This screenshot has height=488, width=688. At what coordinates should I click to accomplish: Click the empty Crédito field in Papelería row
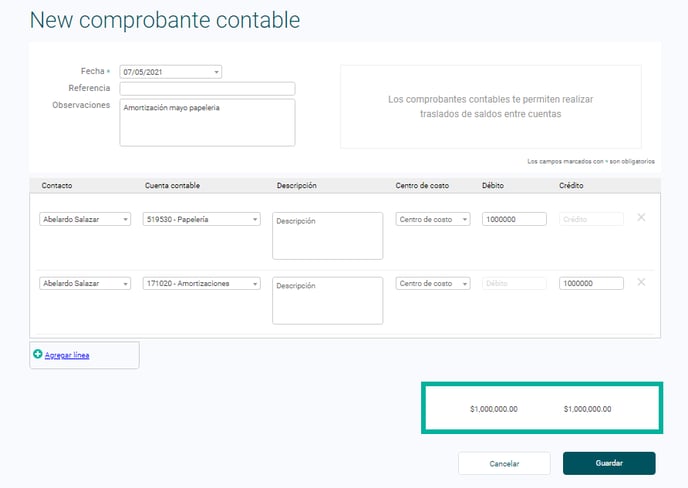[x=591, y=219]
